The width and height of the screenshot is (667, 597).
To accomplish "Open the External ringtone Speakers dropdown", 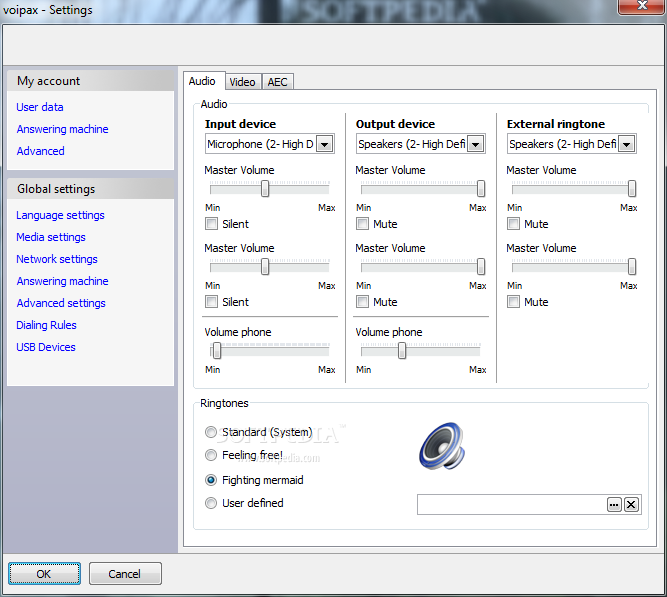I will click(627, 144).
